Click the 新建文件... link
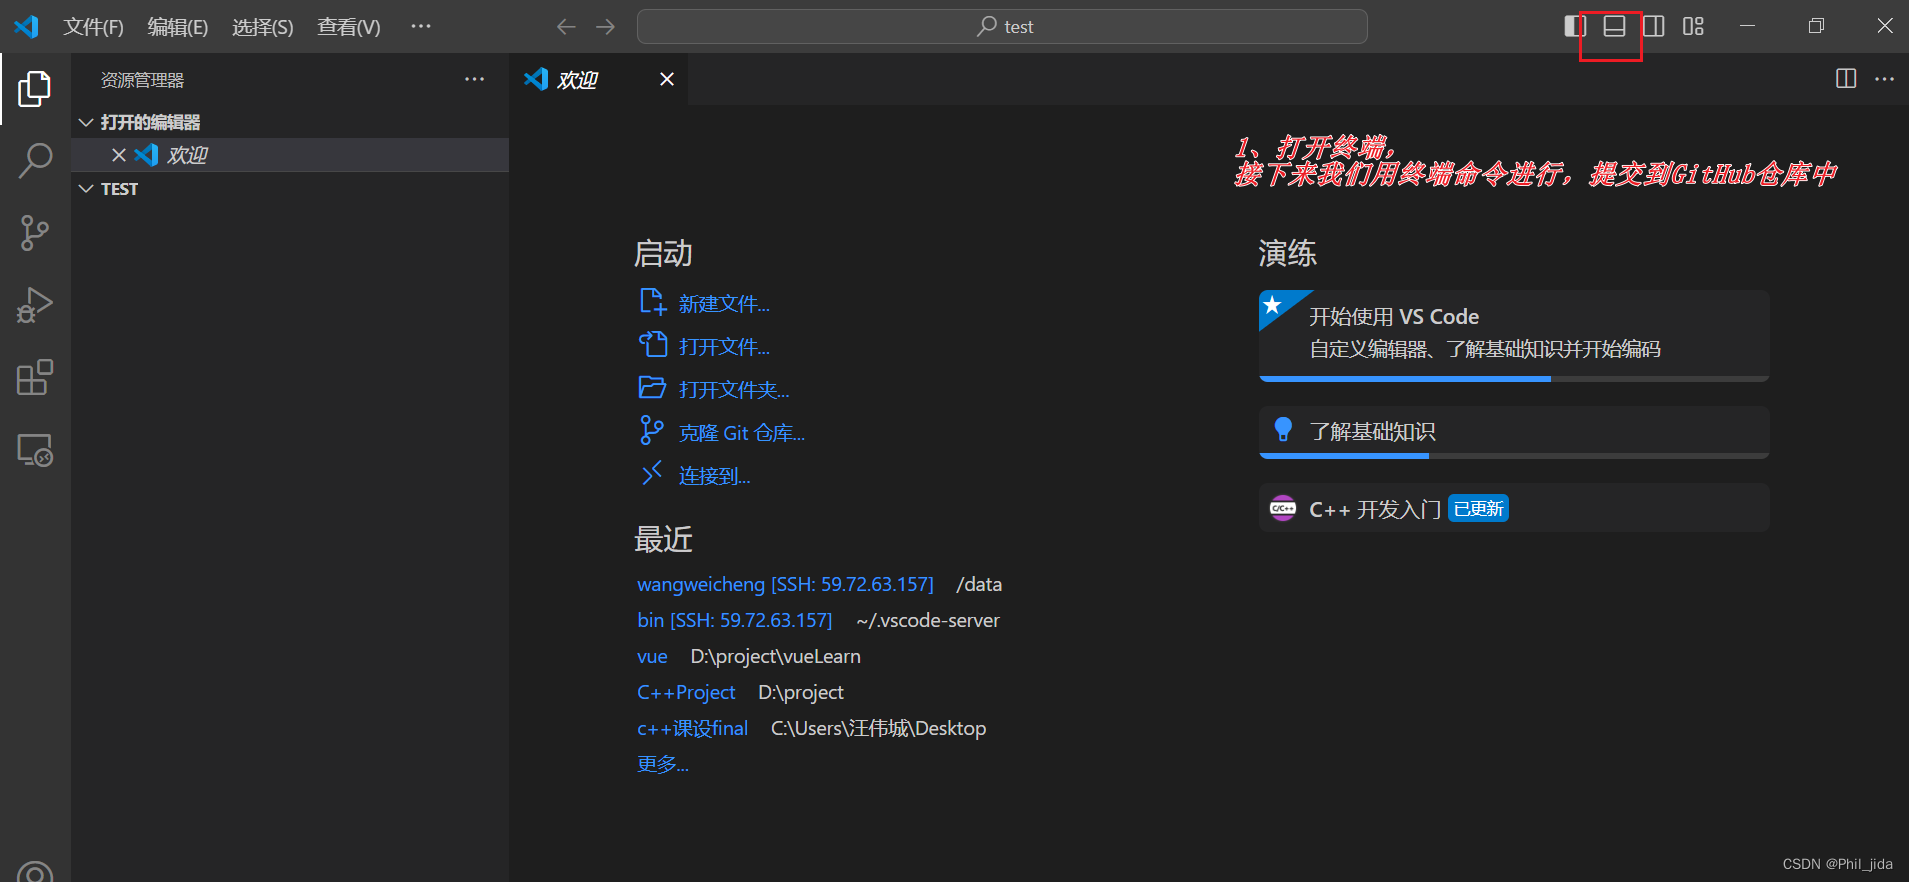This screenshot has height=882, width=1909. [x=724, y=304]
